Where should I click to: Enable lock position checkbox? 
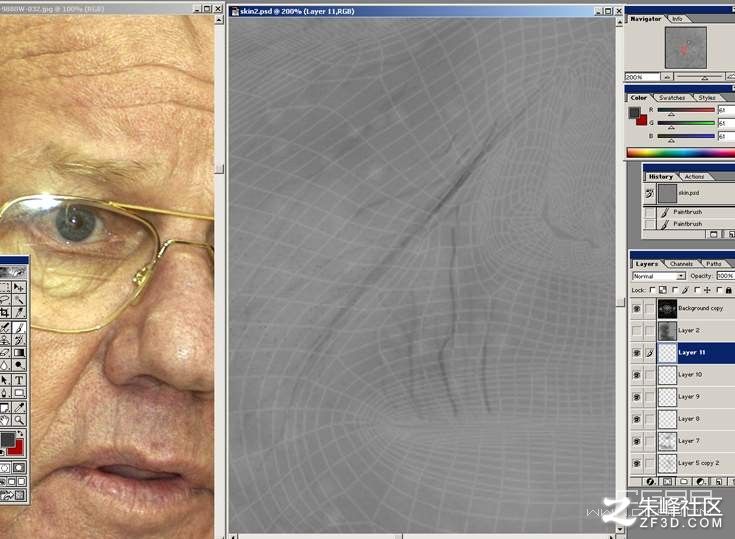pos(698,290)
